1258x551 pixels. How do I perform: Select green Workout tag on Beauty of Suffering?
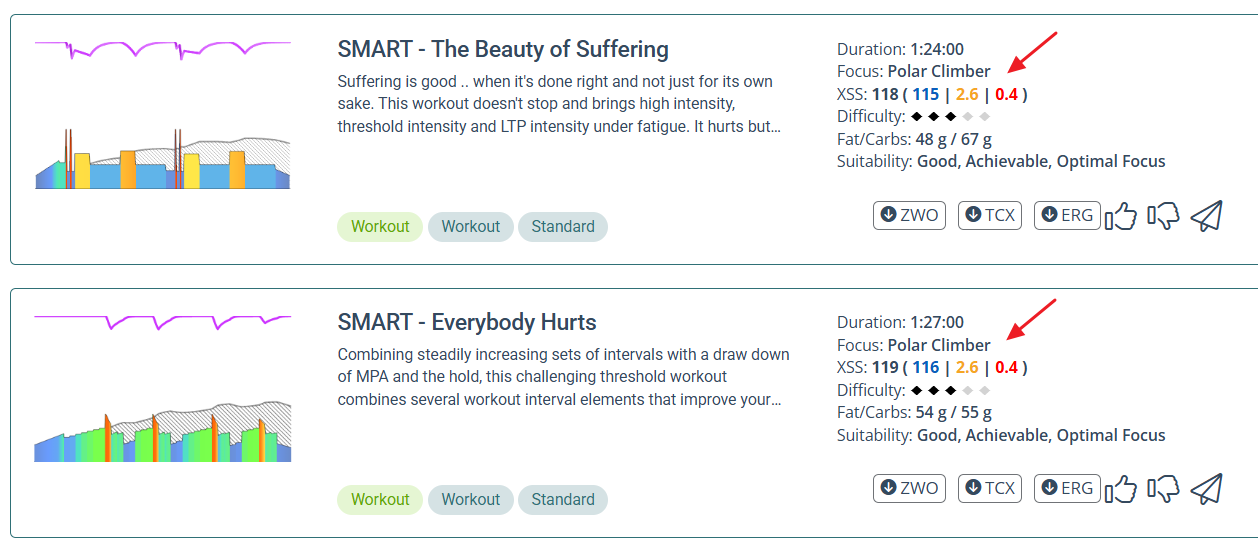coord(380,227)
